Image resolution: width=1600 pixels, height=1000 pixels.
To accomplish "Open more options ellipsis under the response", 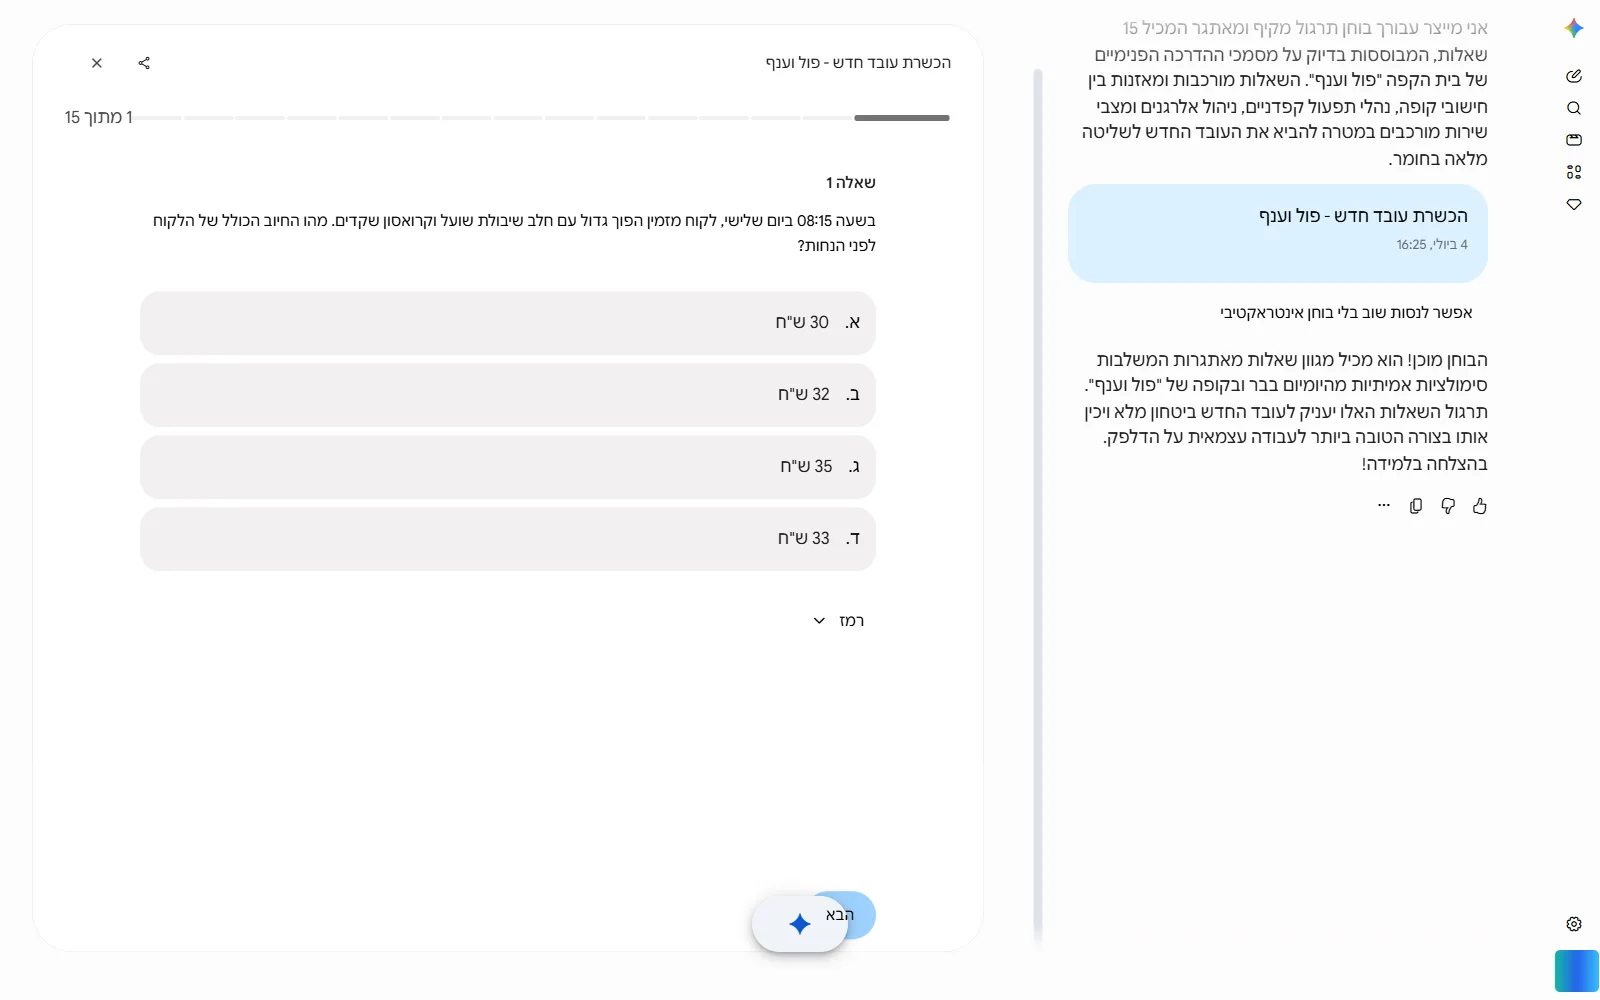I will click(1384, 506).
